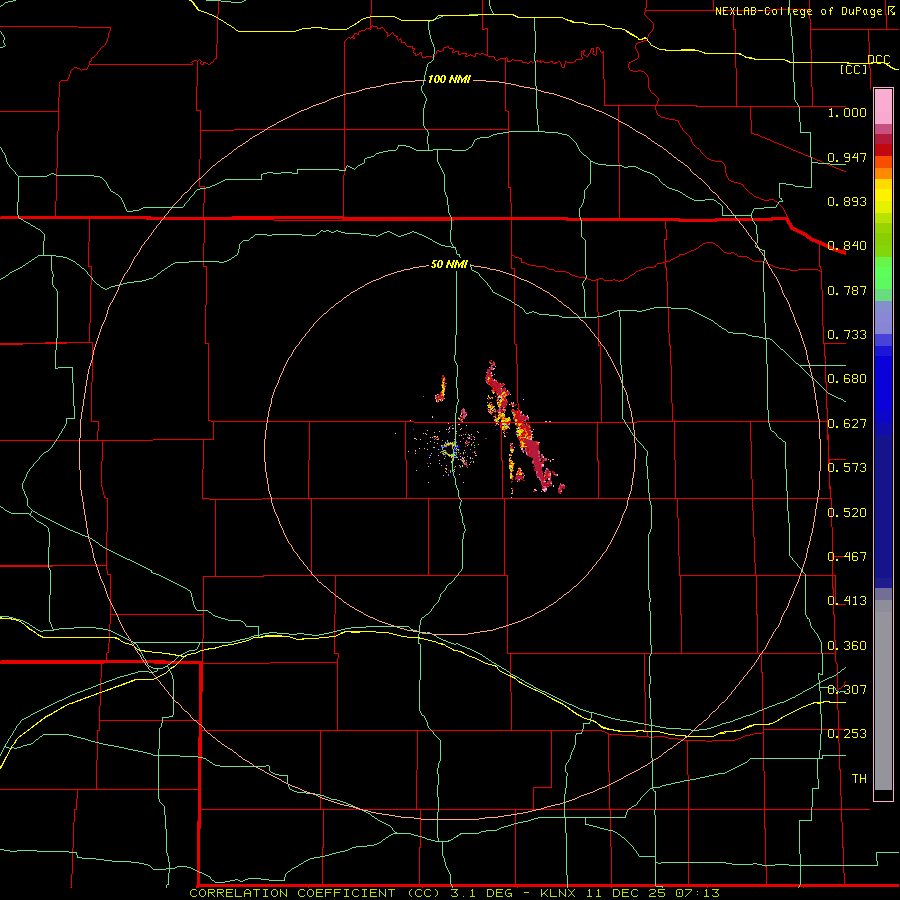Click the 0.840 scale value
This screenshot has width=900, height=900.
point(847,246)
